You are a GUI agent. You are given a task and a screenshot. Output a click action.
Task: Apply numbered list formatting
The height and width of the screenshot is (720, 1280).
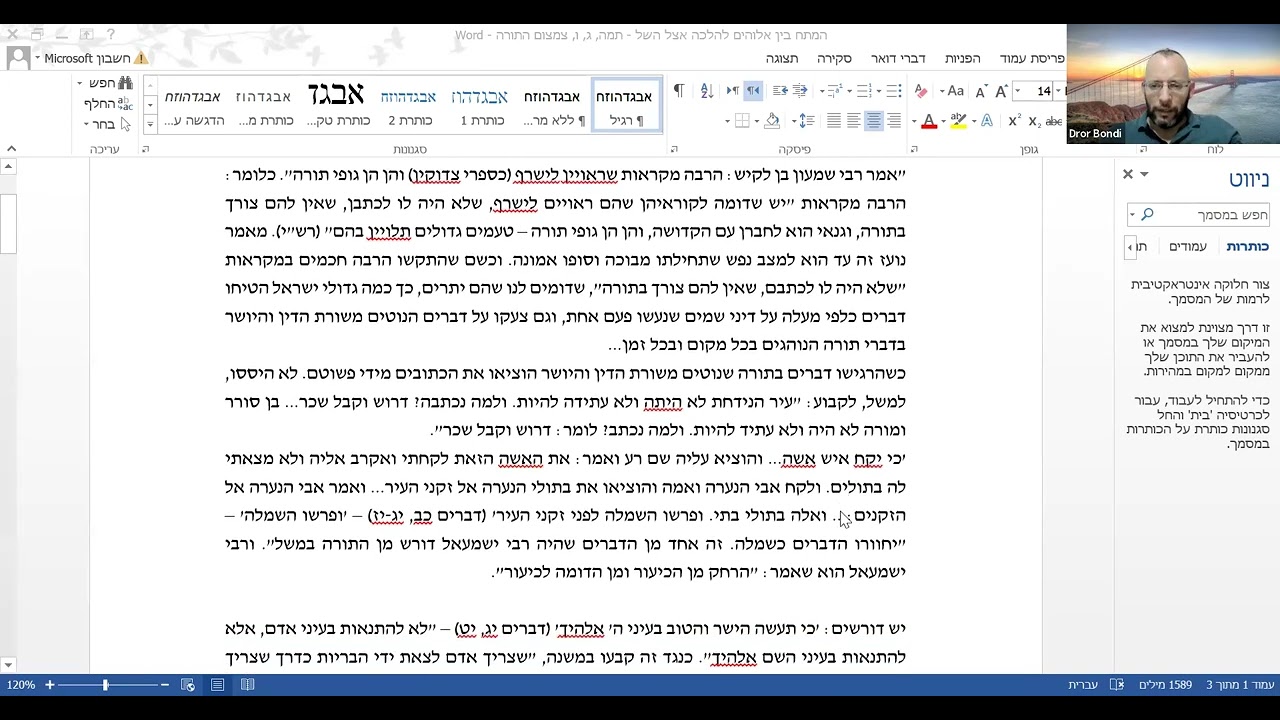863,90
